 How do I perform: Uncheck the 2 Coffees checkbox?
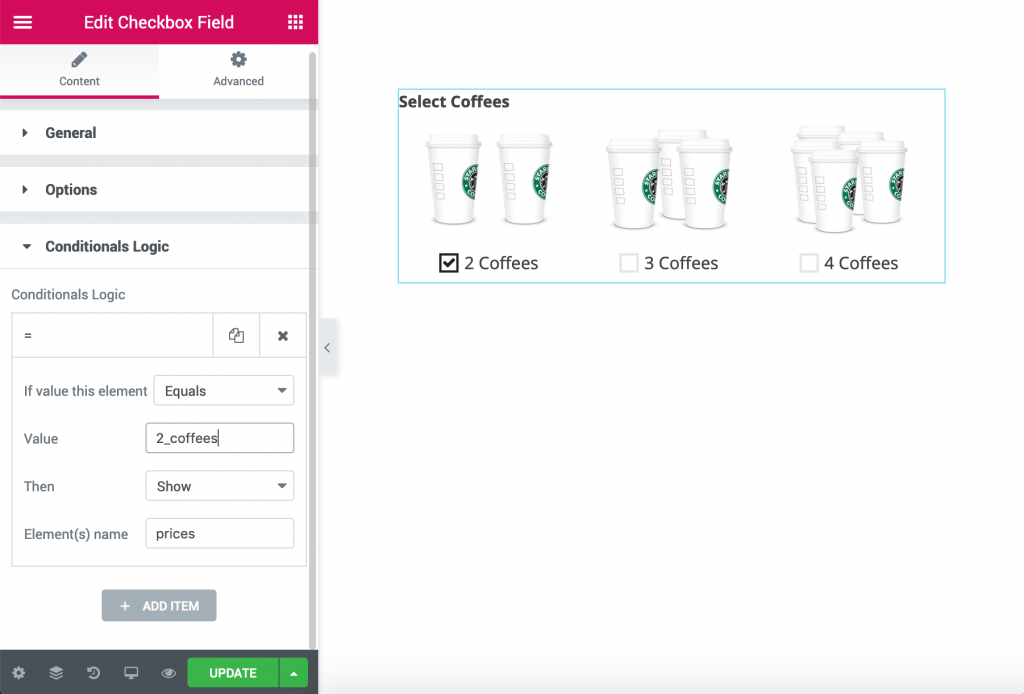click(x=449, y=262)
